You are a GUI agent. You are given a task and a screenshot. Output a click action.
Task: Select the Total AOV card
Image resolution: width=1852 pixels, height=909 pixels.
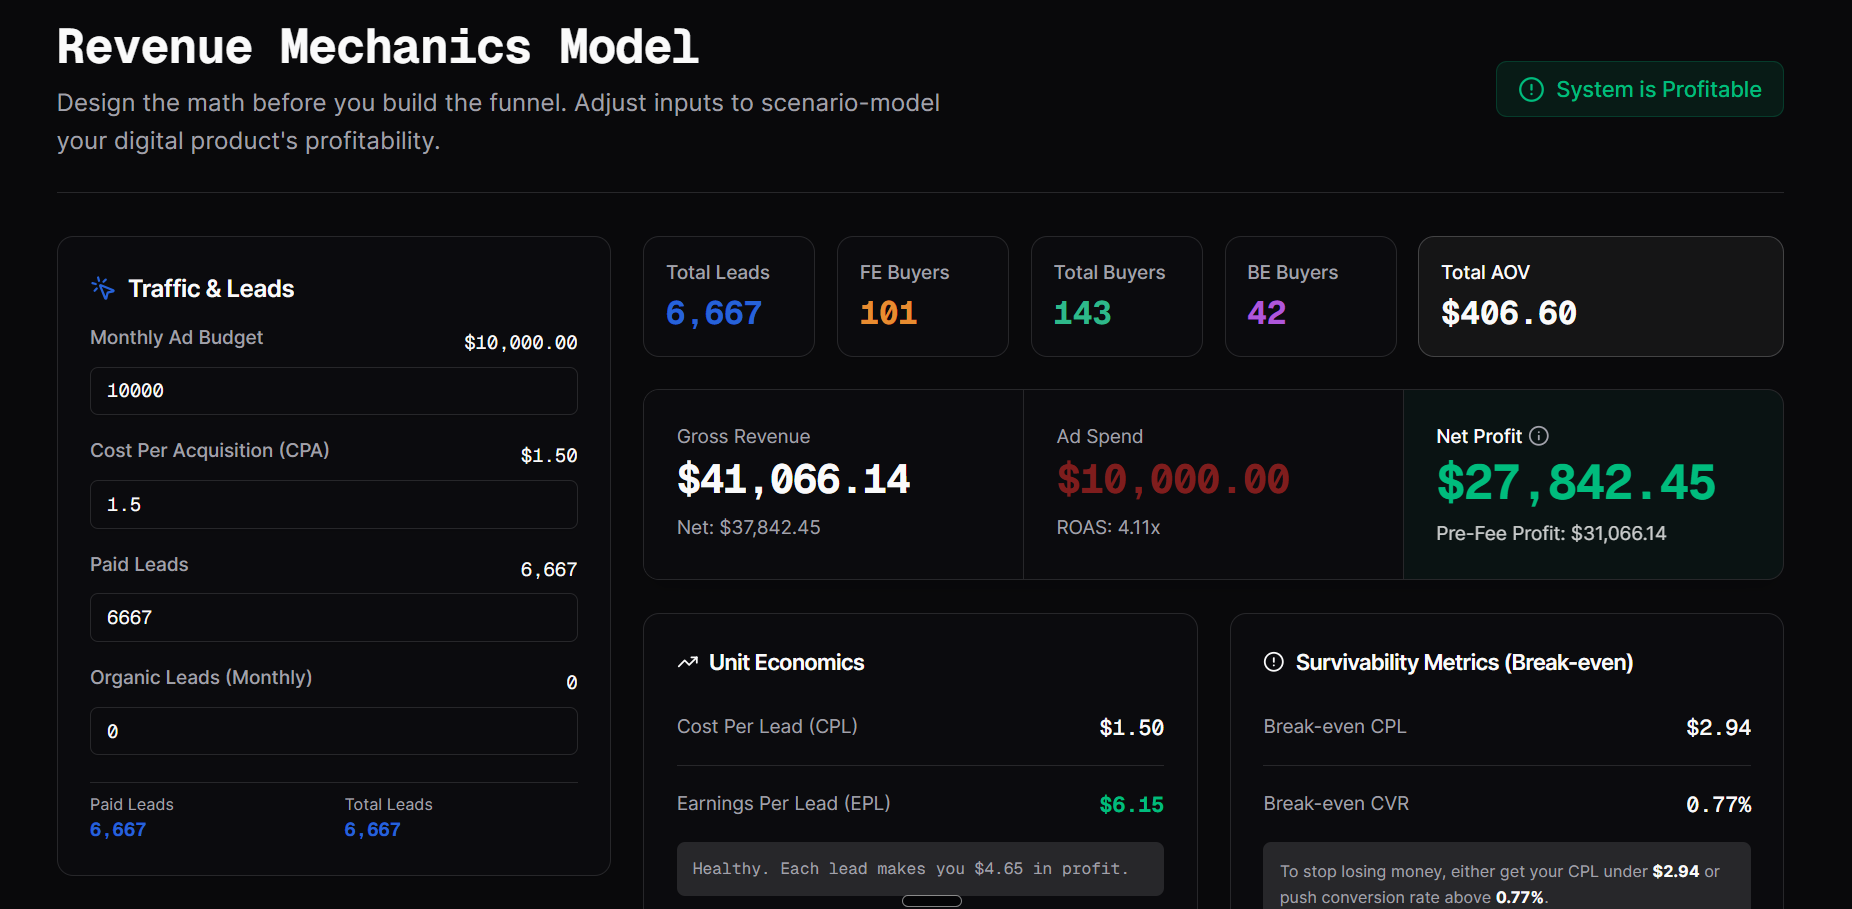[x=1601, y=297]
